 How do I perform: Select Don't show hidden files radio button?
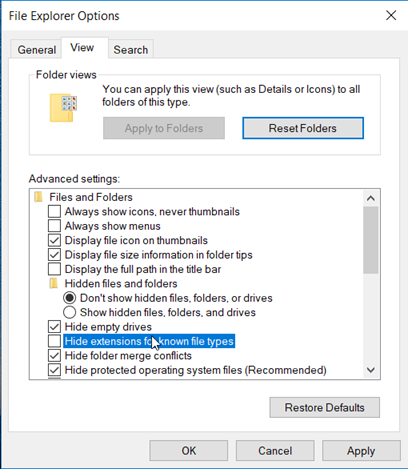click(x=69, y=298)
